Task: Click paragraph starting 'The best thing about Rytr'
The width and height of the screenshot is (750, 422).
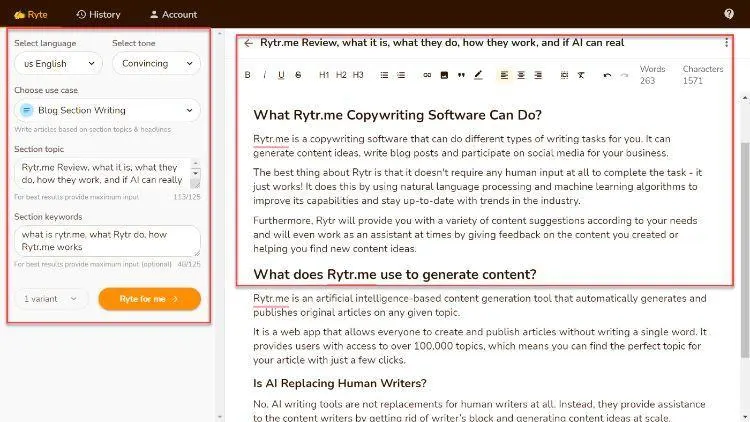Action: (477, 187)
